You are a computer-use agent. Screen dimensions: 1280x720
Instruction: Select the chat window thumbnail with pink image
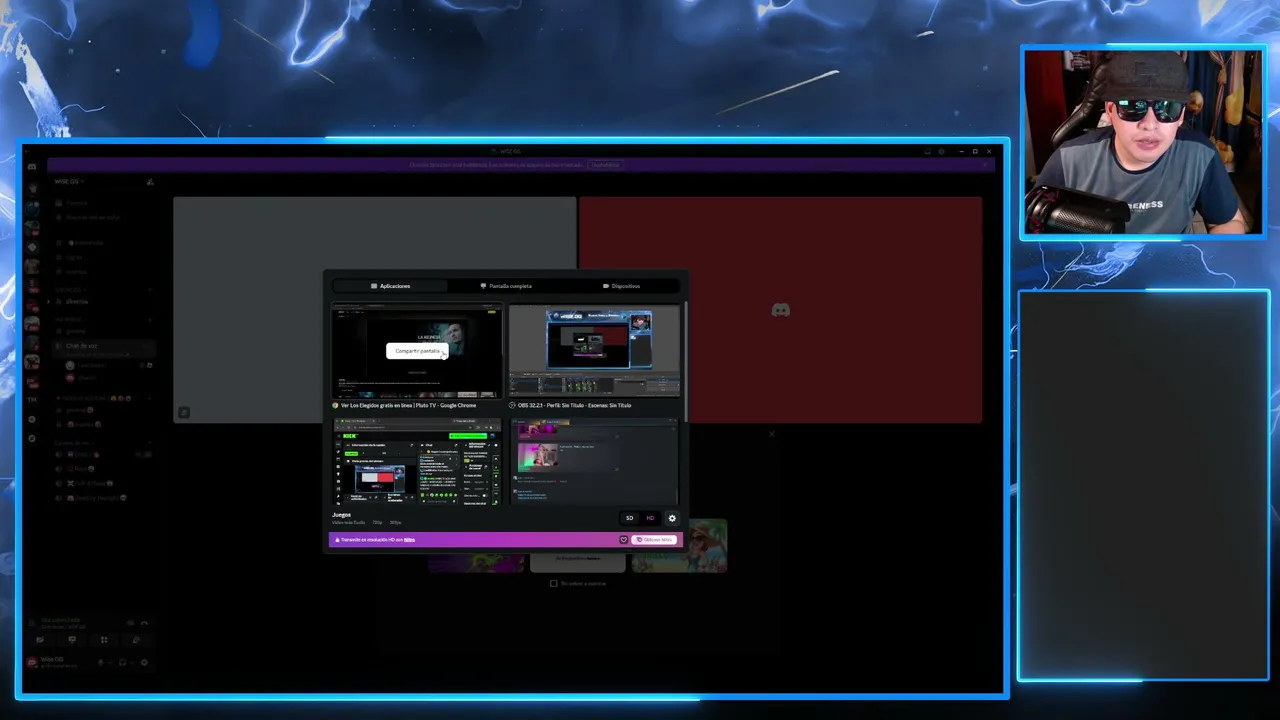coord(594,463)
